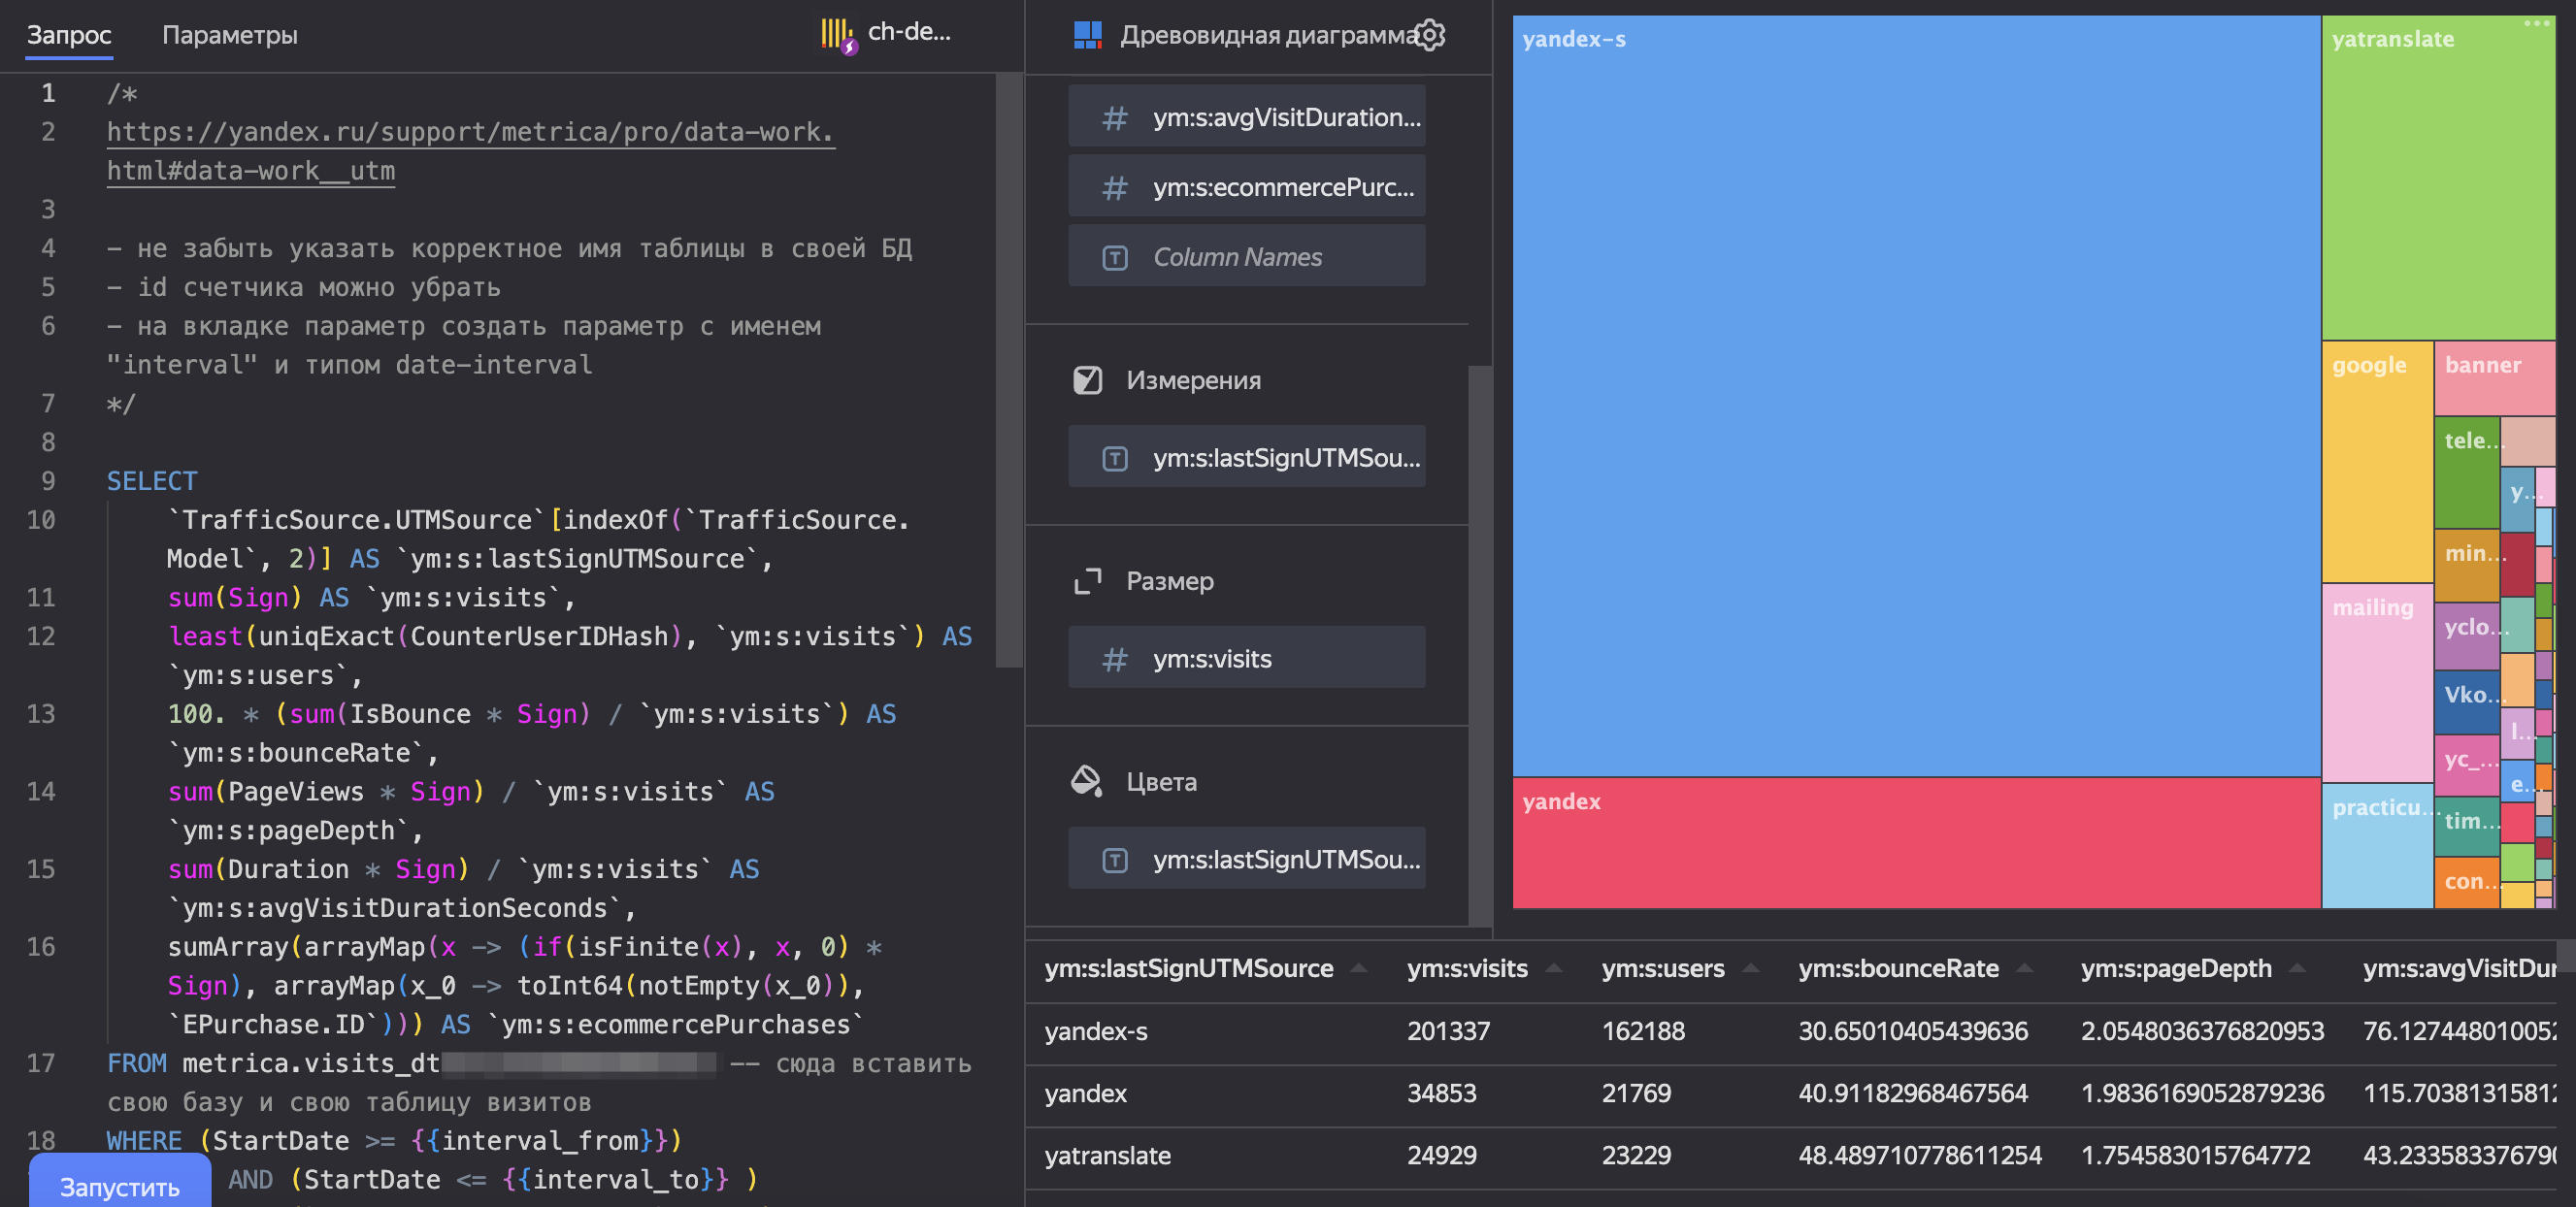This screenshot has height=1207, width=2576.
Task: Sort by ym:s:lastSignUTMSource header arrow
Action: (1359, 968)
